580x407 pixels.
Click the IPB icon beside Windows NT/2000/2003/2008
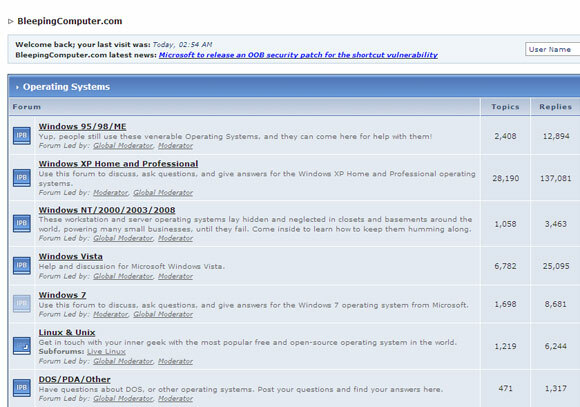22,223
